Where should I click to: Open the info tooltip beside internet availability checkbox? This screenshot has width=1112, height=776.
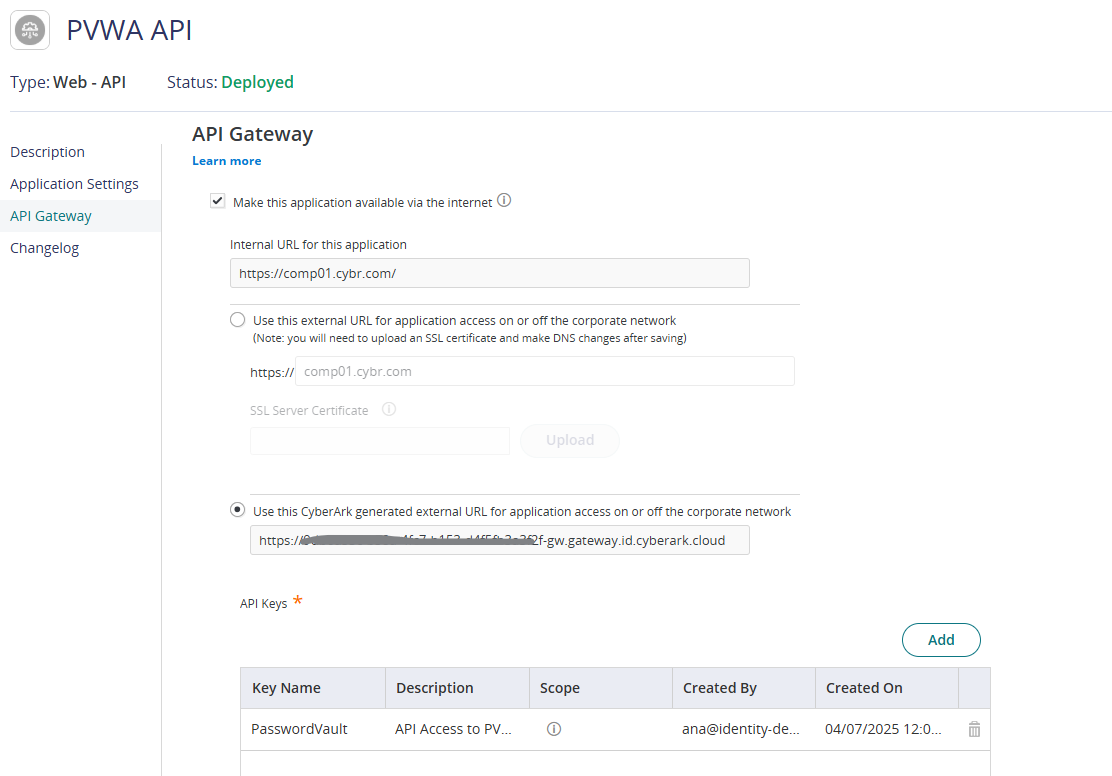pos(505,200)
